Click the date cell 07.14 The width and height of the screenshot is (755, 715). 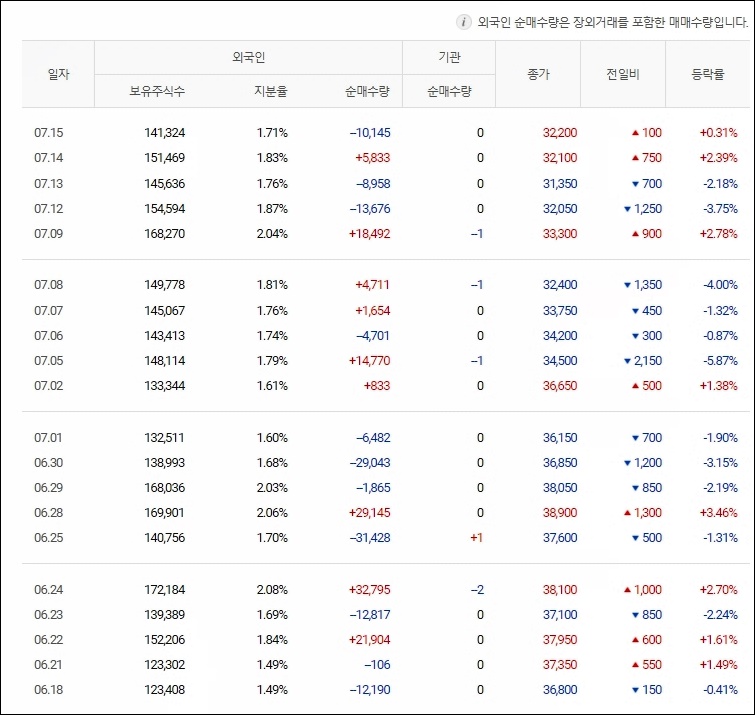[49, 158]
